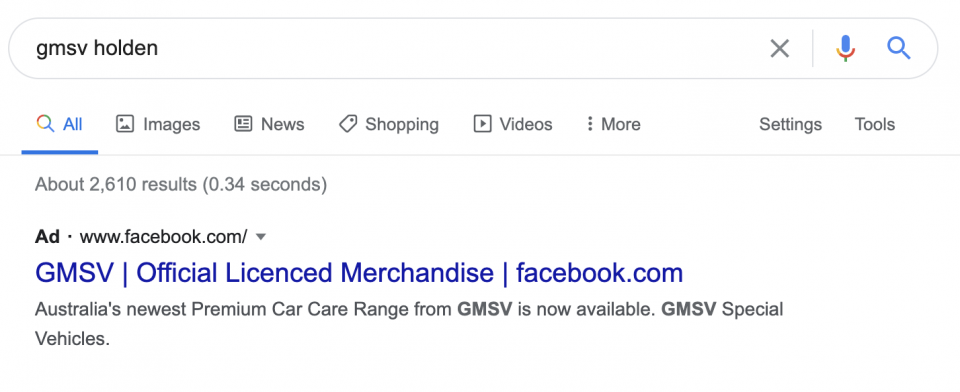960x392 pixels.
Task: Open the Settings menu
Action: [790, 124]
